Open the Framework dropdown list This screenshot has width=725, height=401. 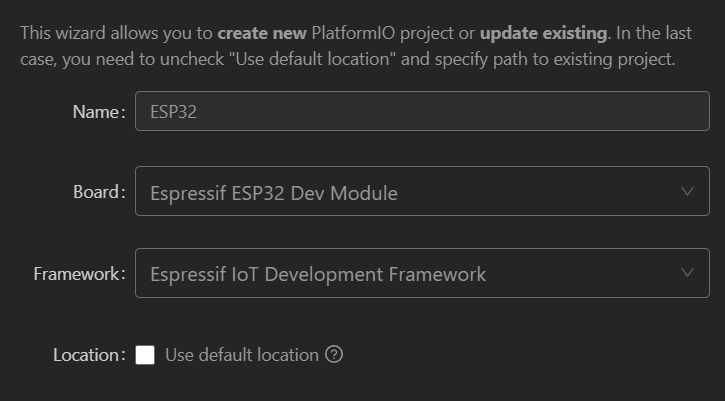(x=422, y=273)
